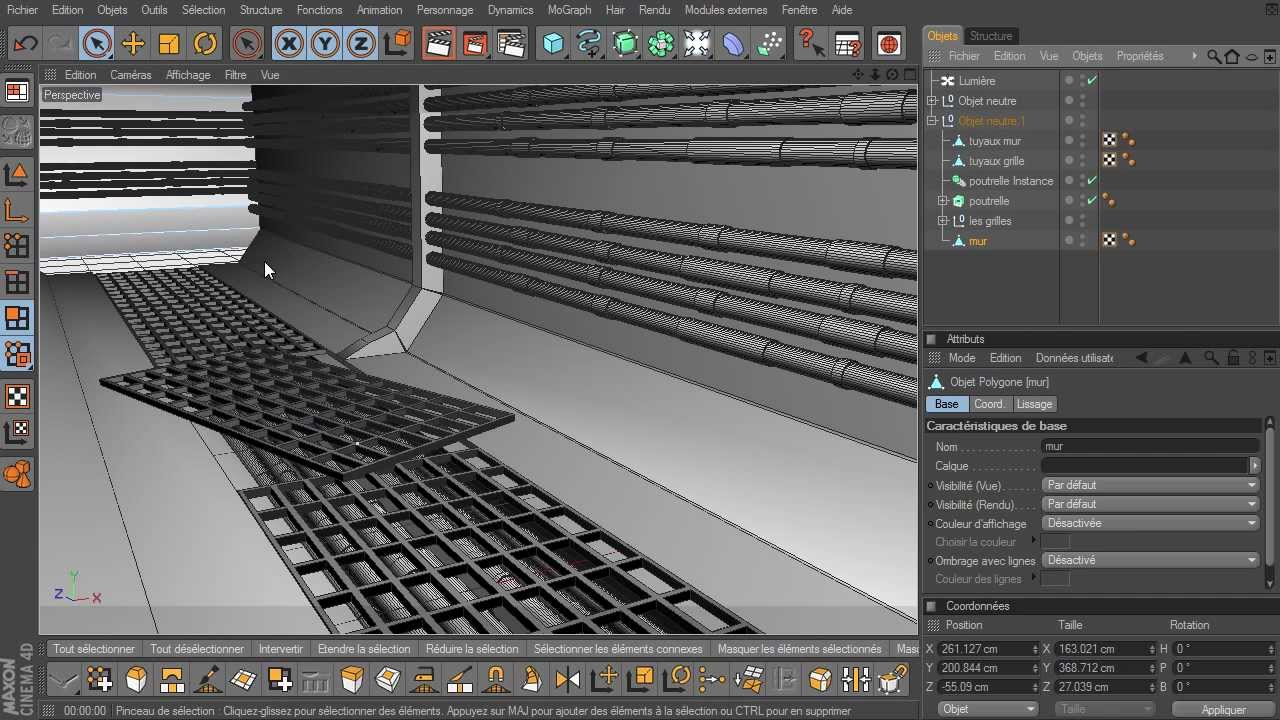Toggle Z axis lock
The height and width of the screenshot is (720, 1280).
coord(361,44)
